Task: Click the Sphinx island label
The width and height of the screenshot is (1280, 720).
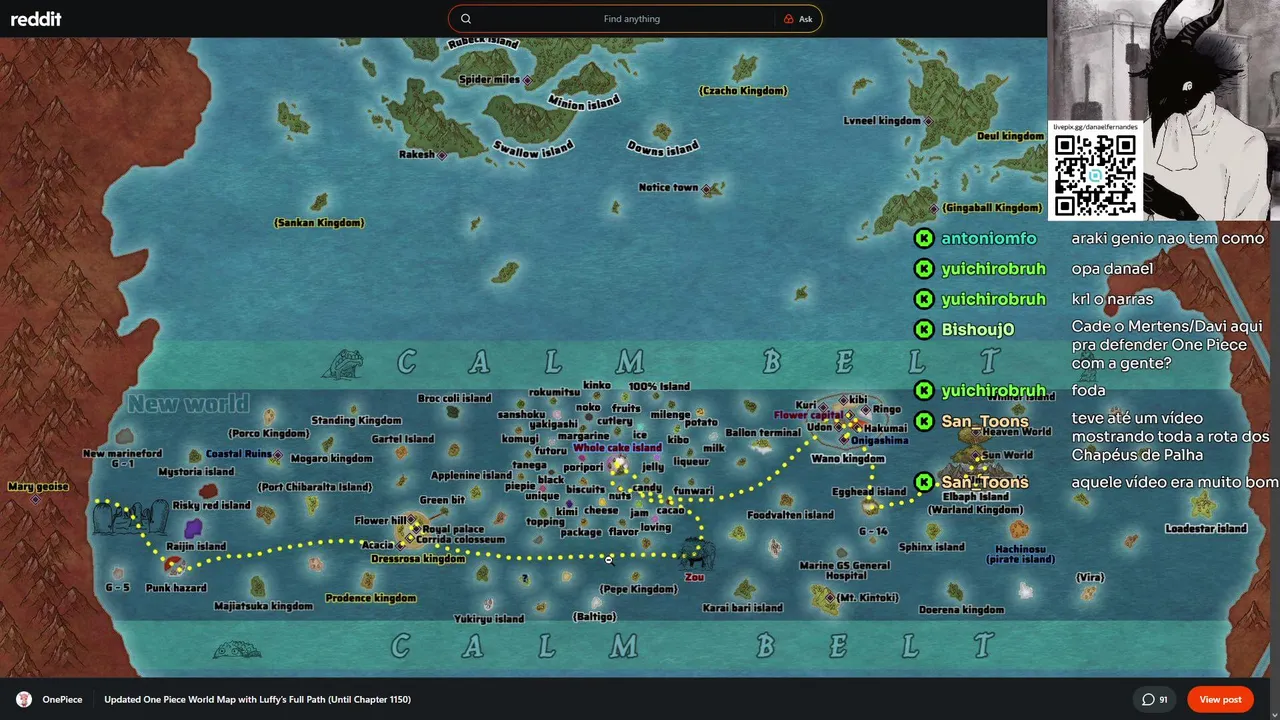Action: 931,547
